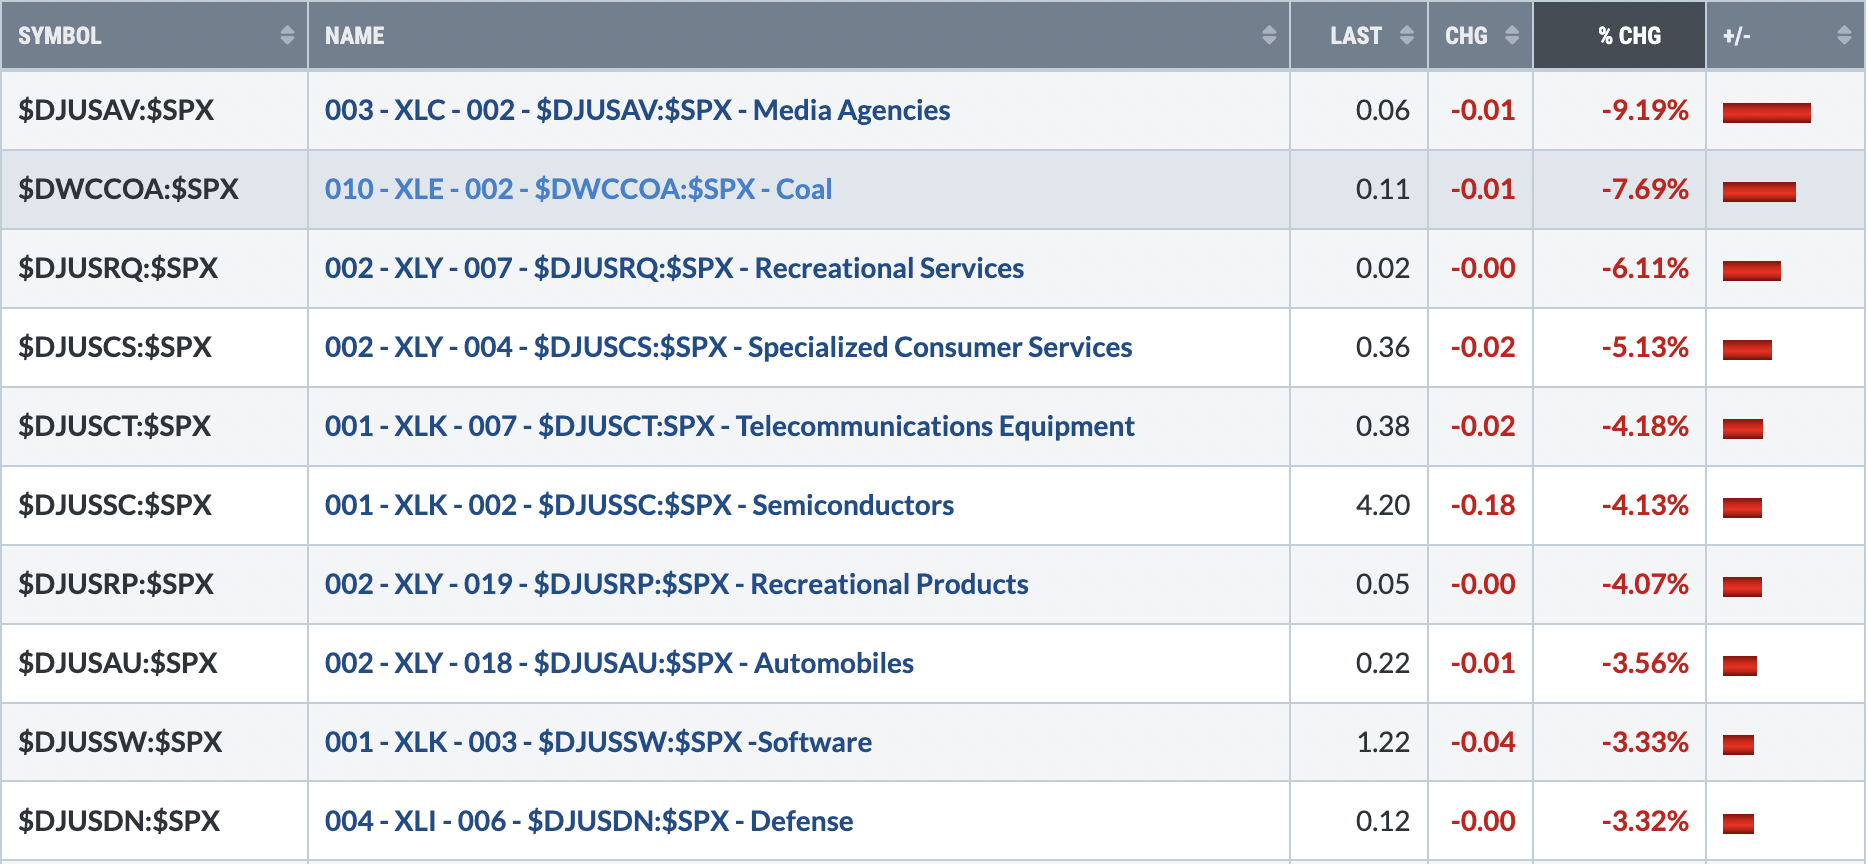
Task: Sort by +/- column arrows
Action: click(1844, 36)
